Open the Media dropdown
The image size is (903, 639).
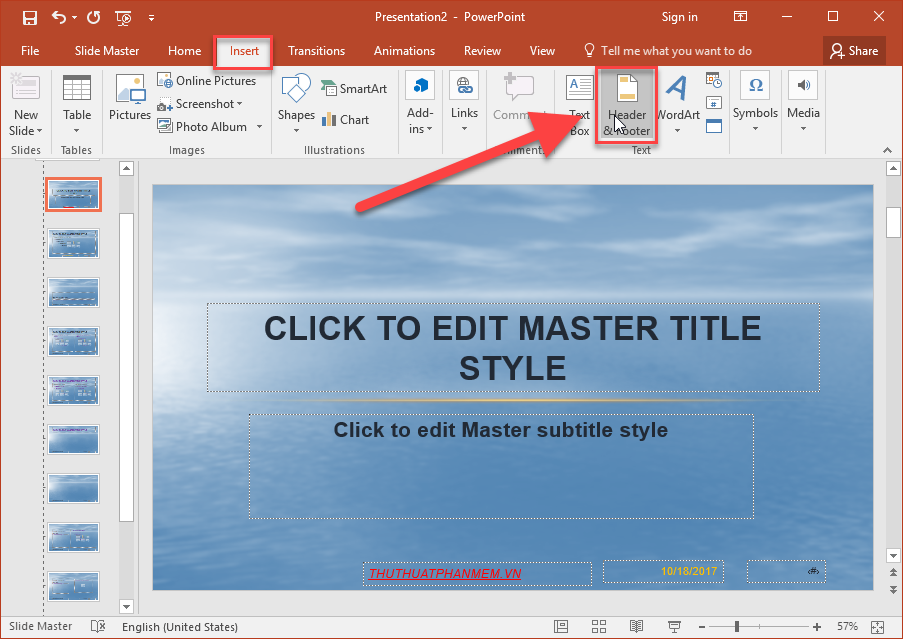(x=803, y=102)
